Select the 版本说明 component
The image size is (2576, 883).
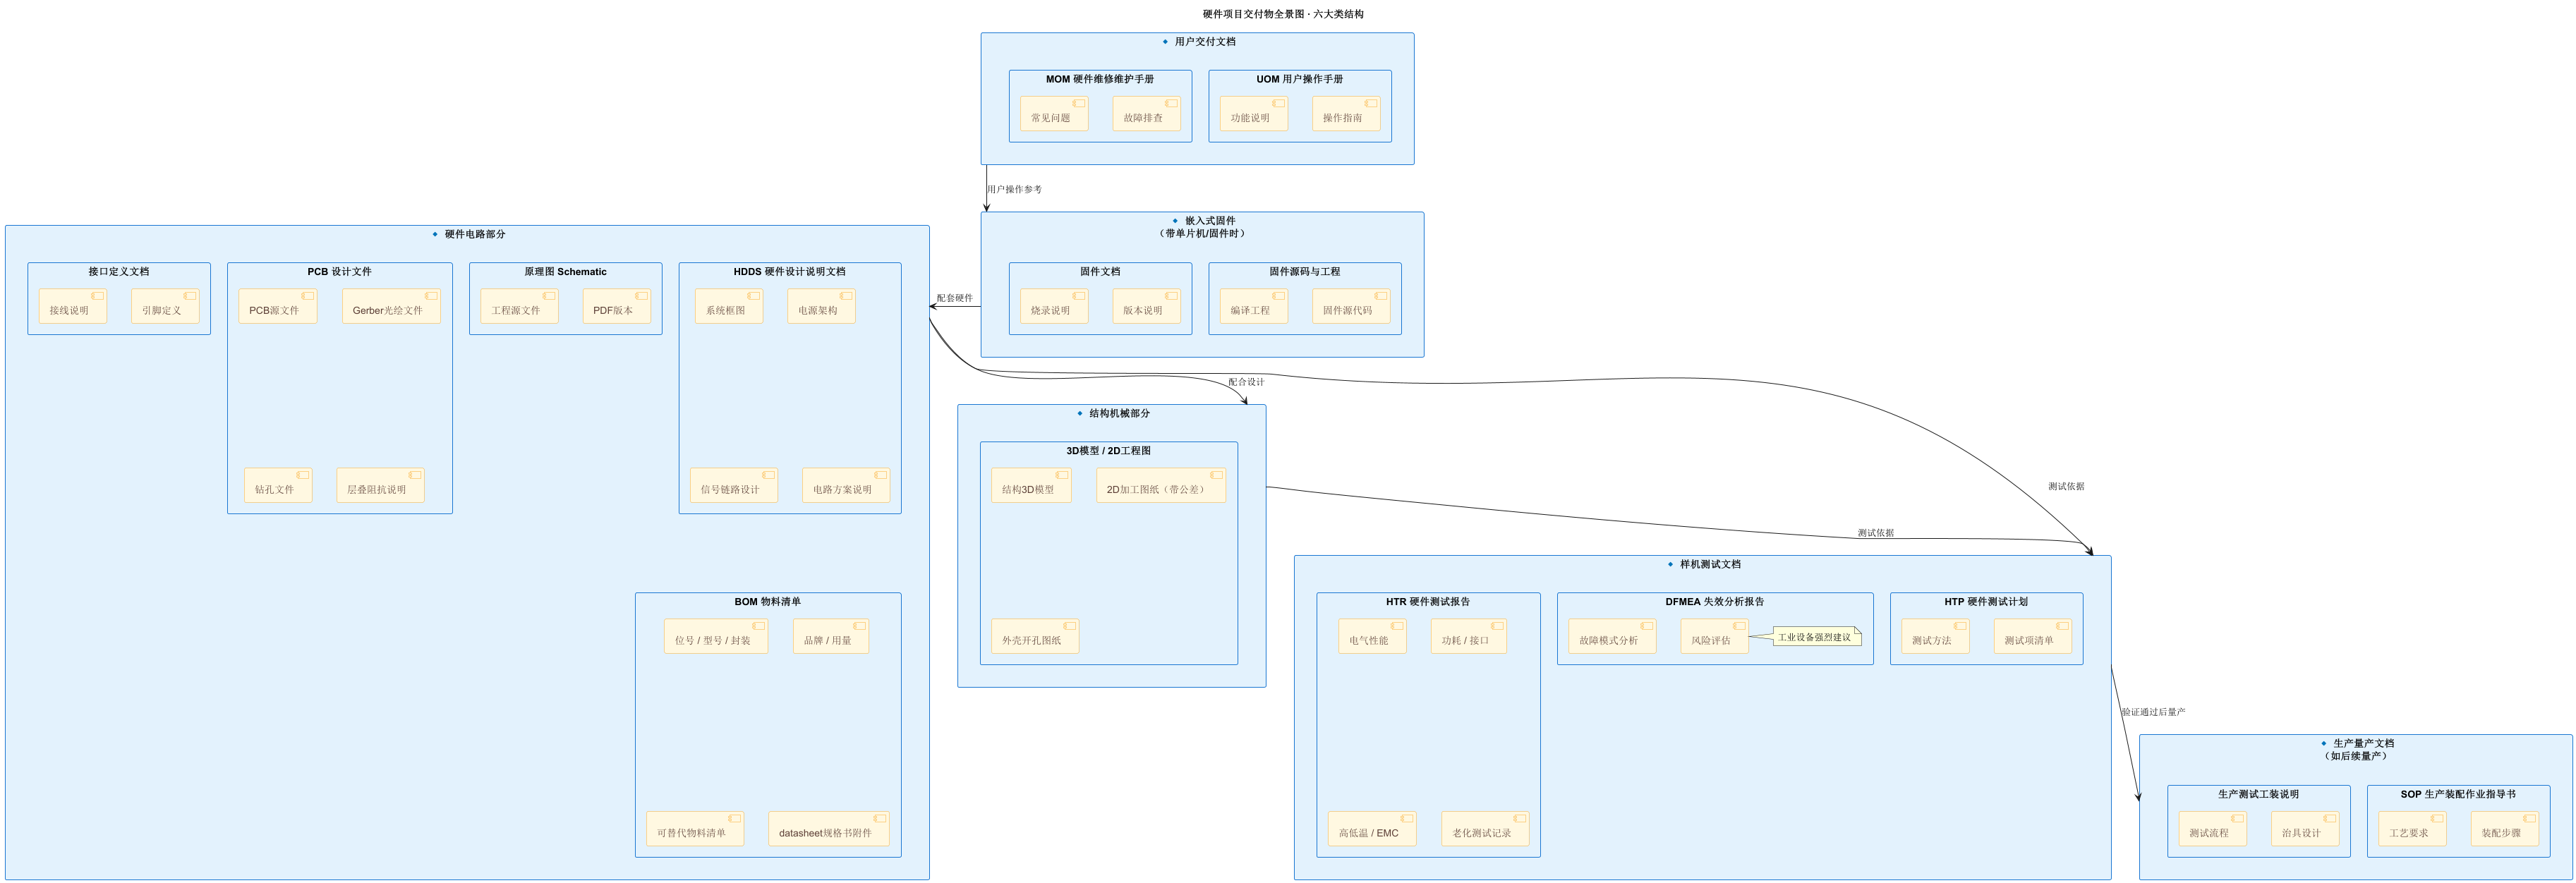click(1146, 306)
